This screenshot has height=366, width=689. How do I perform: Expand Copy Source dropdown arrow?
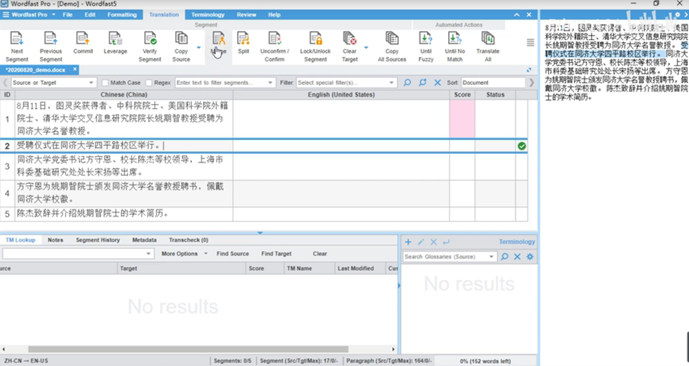click(x=199, y=47)
